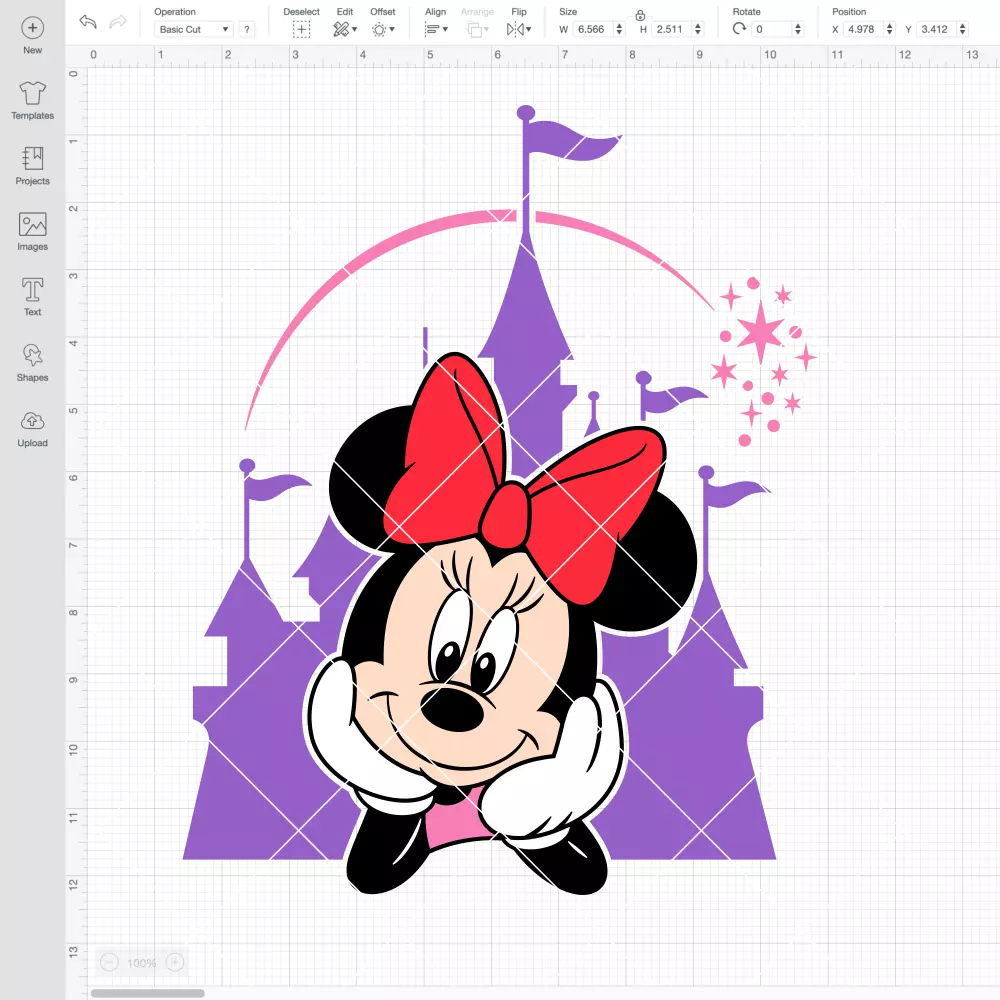Click the Operation help question mark
Image resolution: width=1000 pixels, height=1000 pixels.
tap(247, 29)
